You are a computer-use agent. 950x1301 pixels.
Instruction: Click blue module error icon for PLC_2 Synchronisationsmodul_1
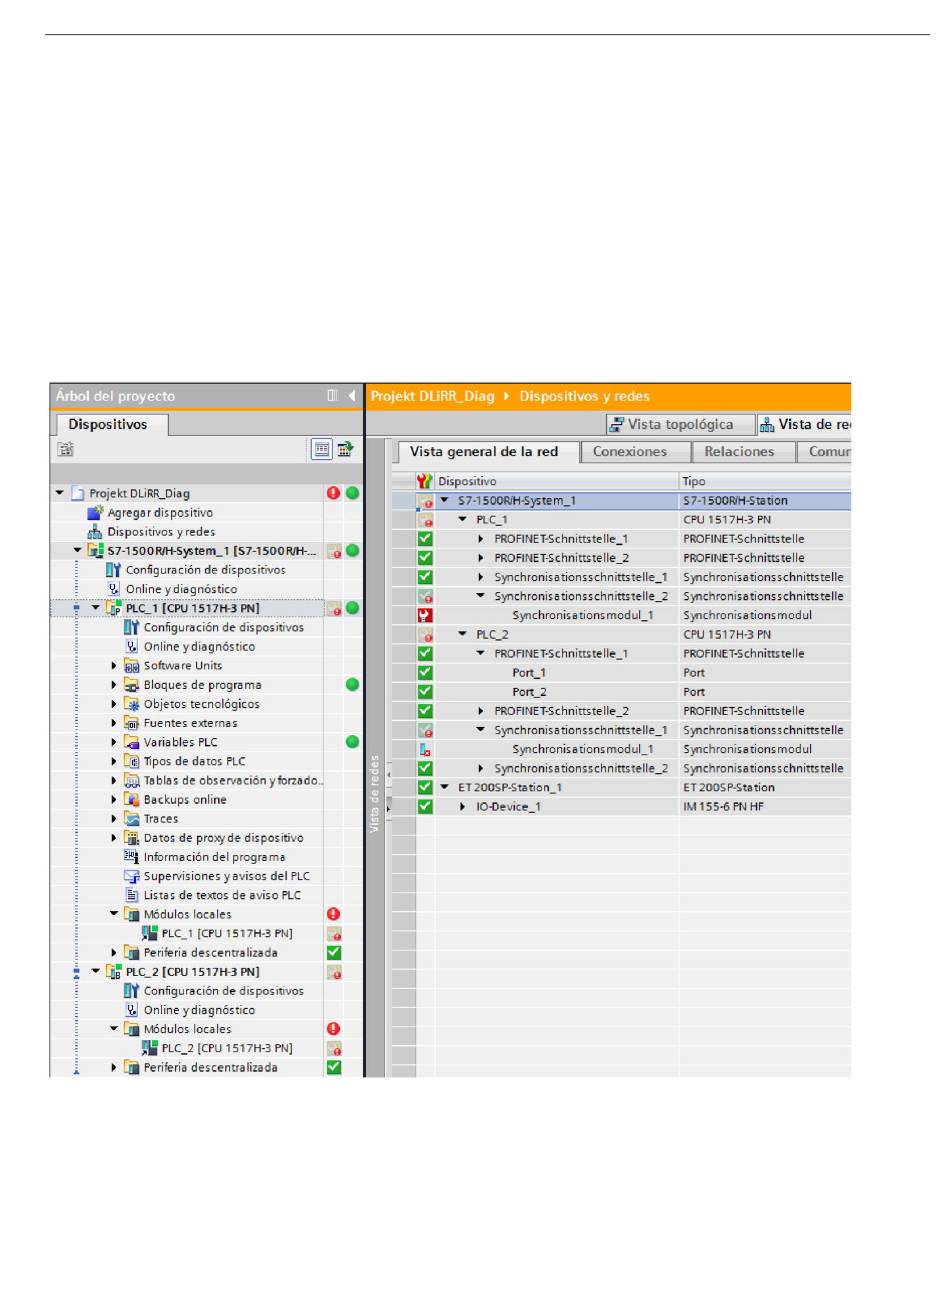click(x=425, y=750)
